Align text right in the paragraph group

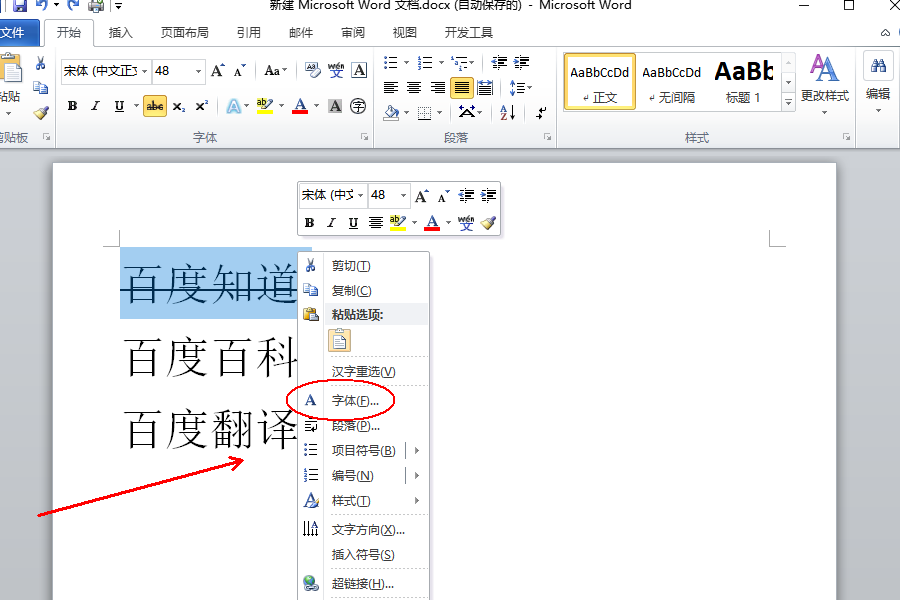tap(438, 88)
